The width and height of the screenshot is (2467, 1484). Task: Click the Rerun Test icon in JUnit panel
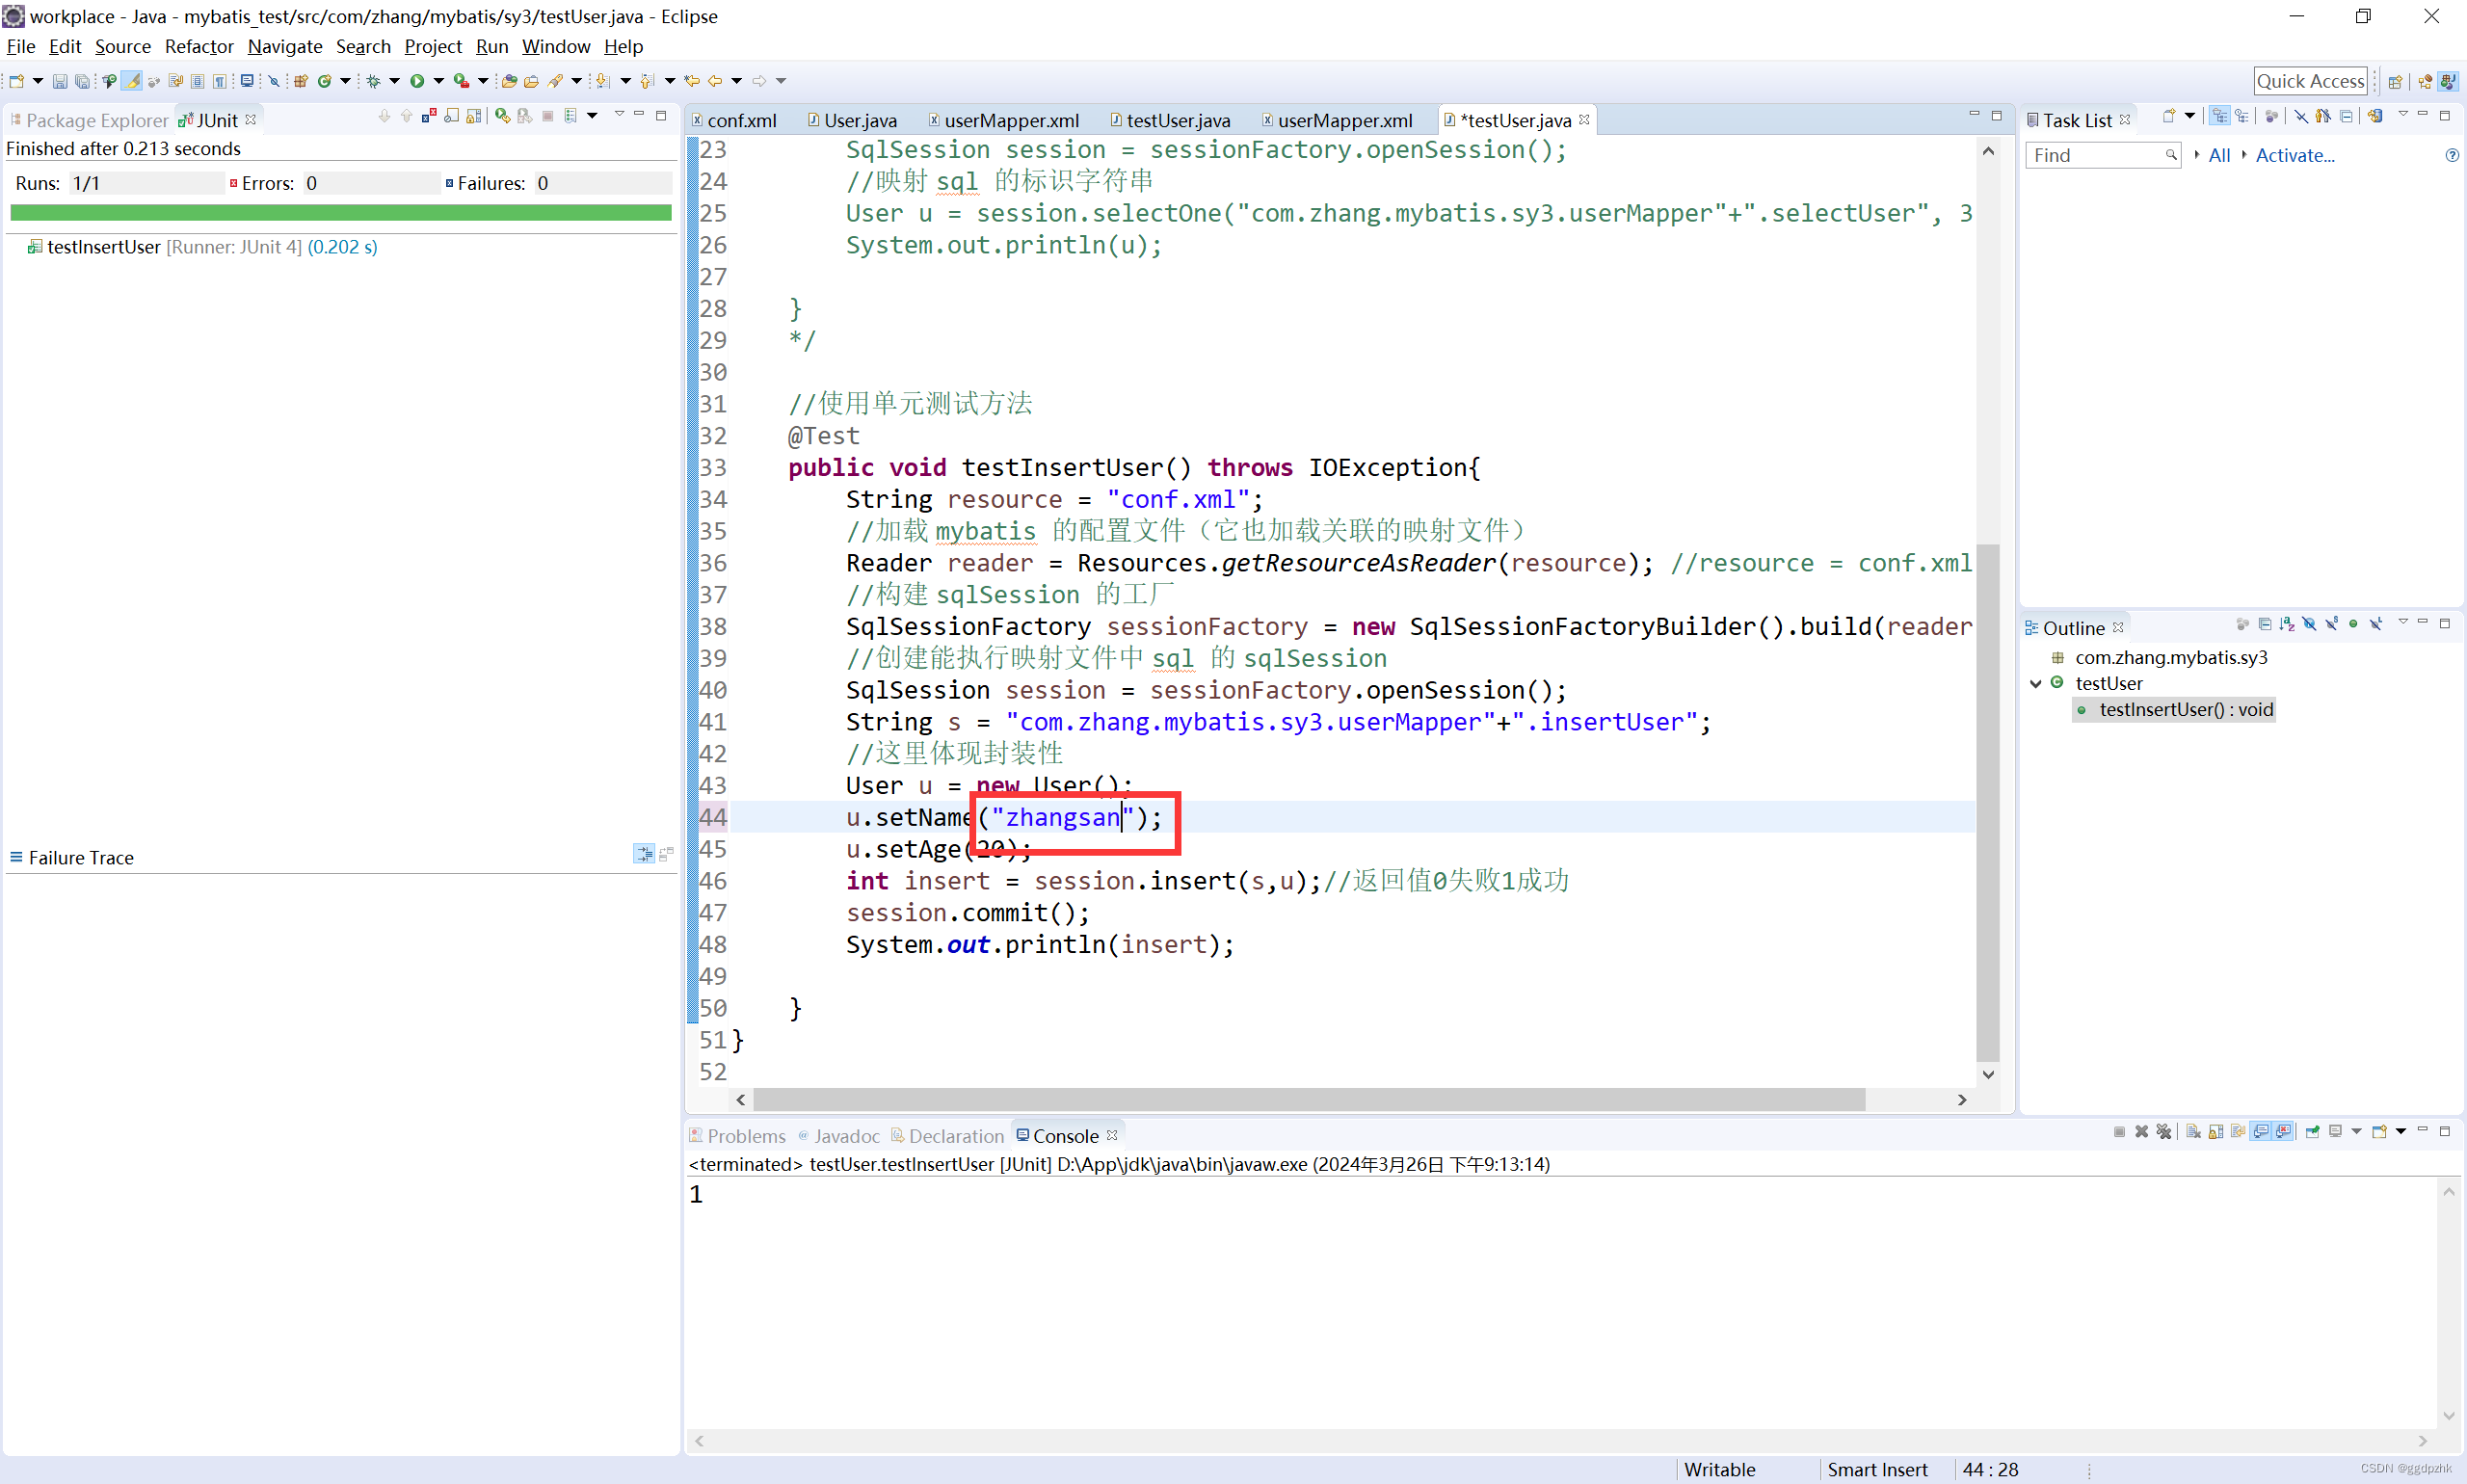click(x=503, y=116)
